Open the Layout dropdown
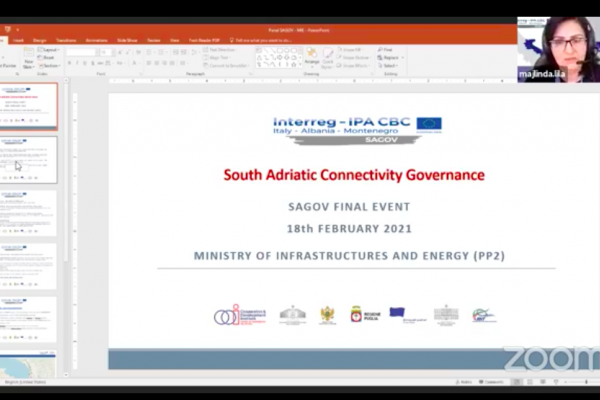The height and width of the screenshot is (400, 600). (48, 50)
